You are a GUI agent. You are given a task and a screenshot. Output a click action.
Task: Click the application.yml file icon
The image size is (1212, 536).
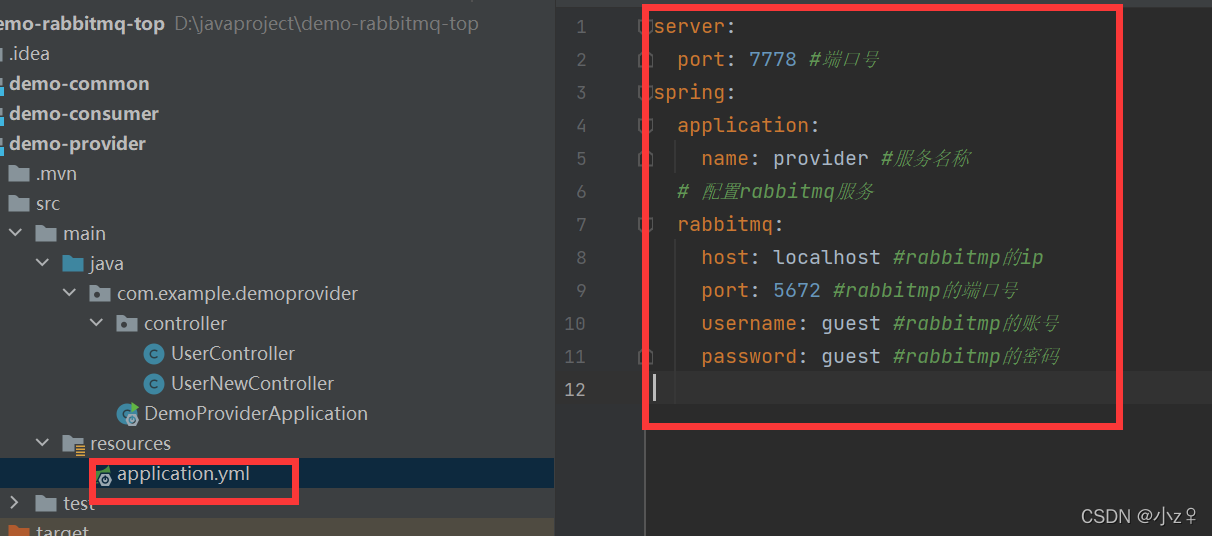(x=103, y=476)
